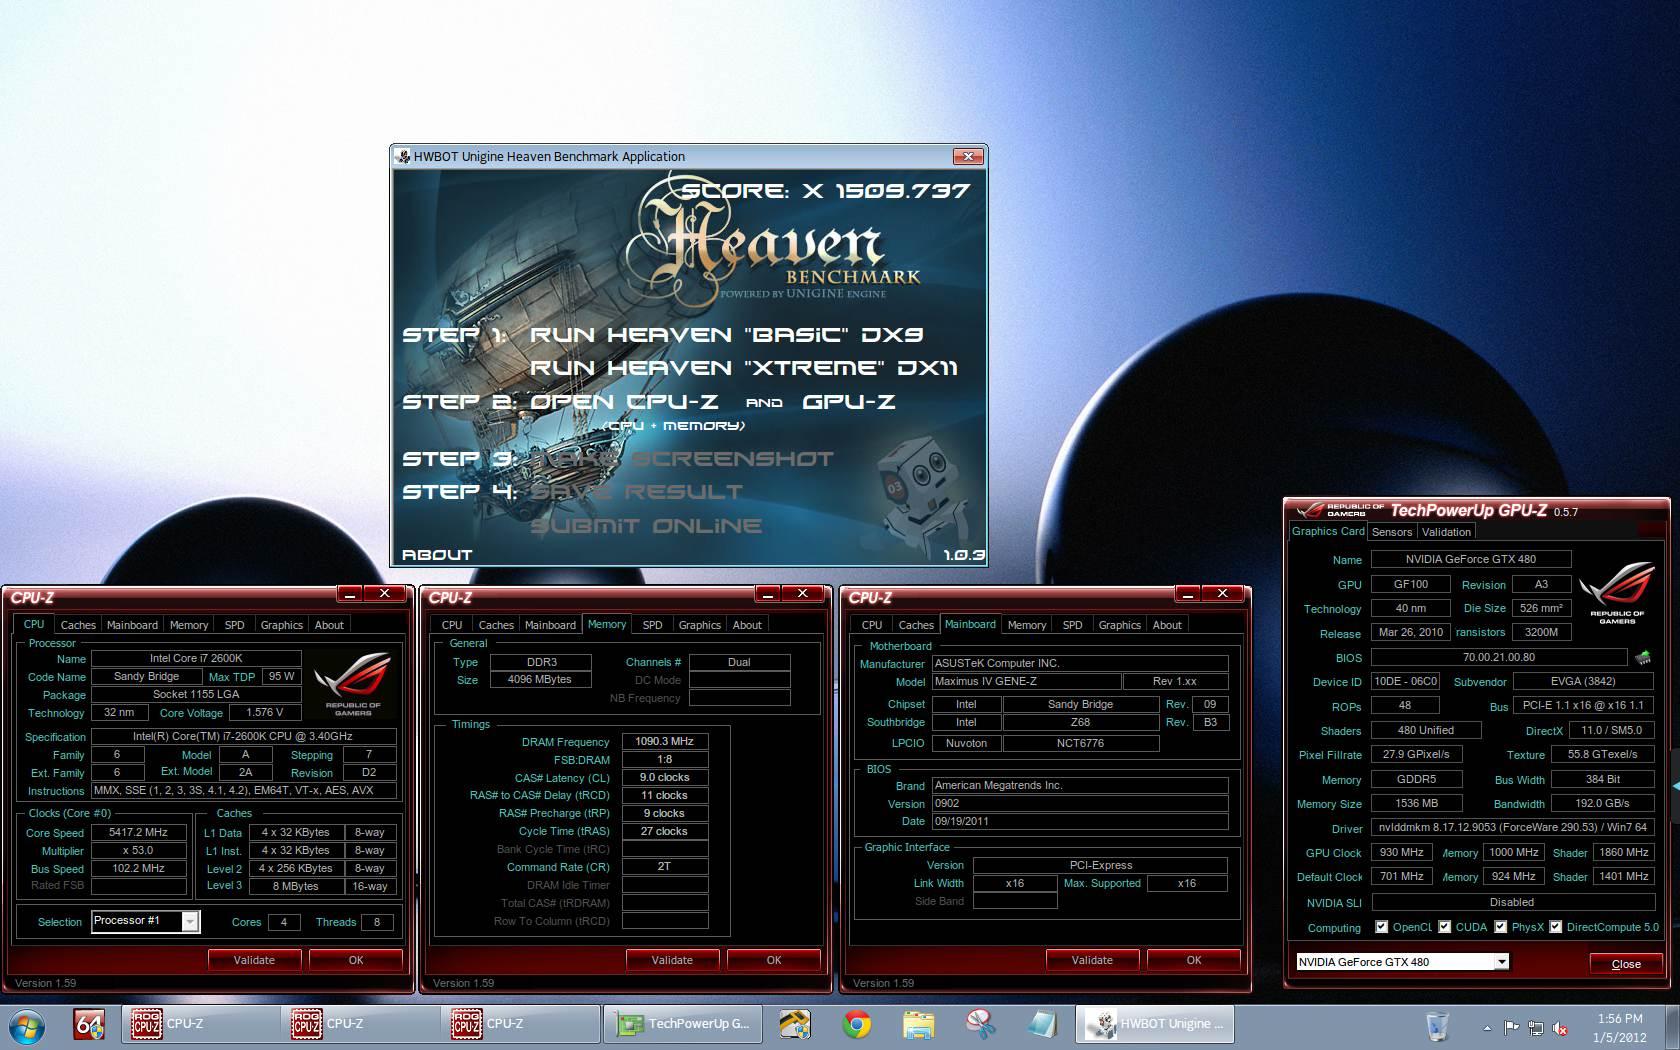Open the Google Chrome taskbar icon
The height and width of the screenshot is (1050, 1680).
click(x=856, y=1025)
